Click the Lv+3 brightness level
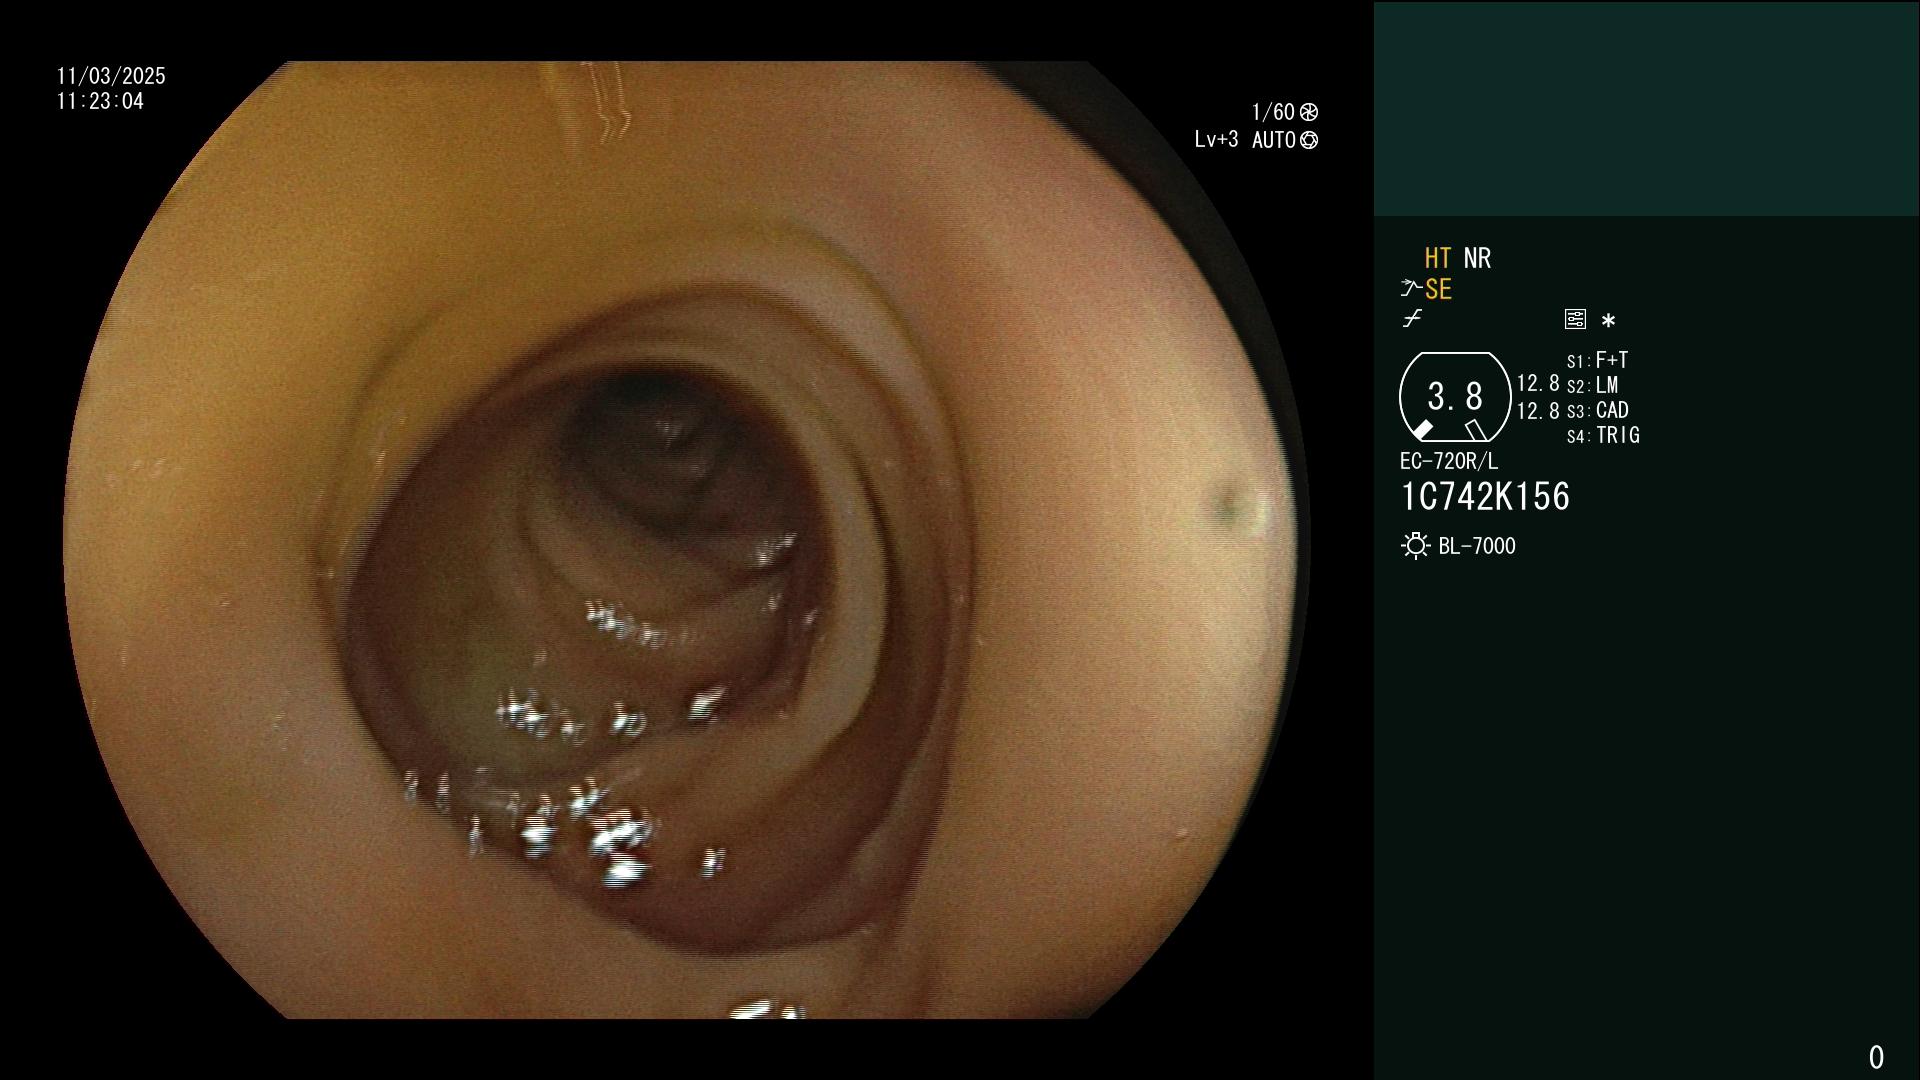The image size is (1920, 1080). pos(1216,140)
